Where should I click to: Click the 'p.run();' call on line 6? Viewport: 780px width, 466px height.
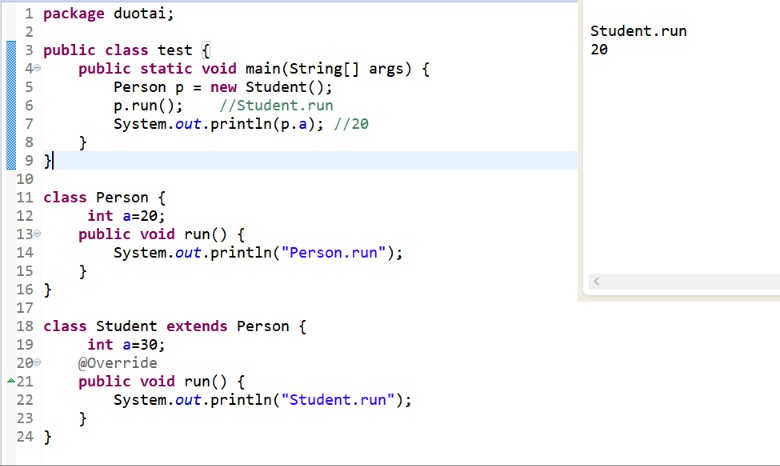[x=148, y=105]
